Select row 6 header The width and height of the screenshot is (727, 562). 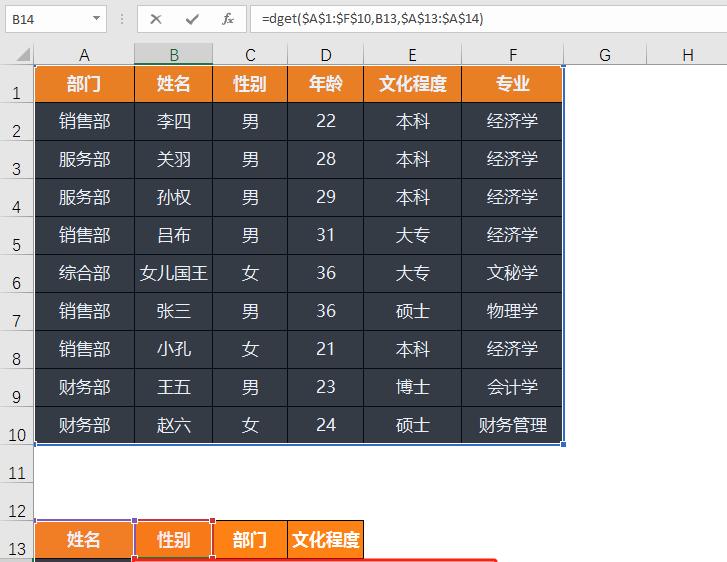(x=17, y=274)
